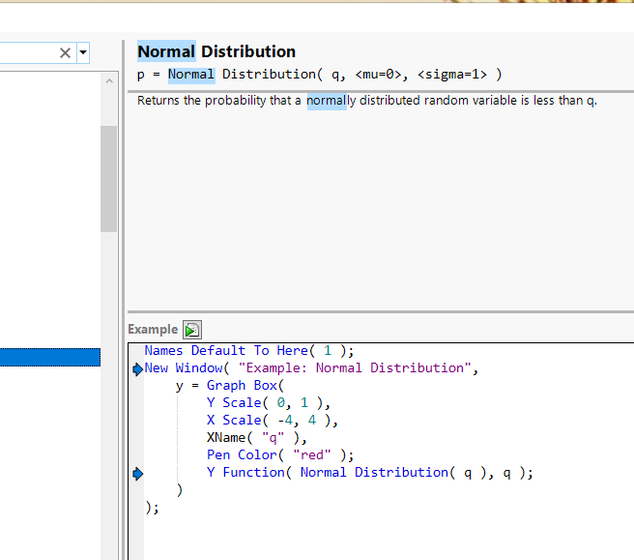
Task: Click the string "Example: Normal Distribution" in the code
Action: 355,368
